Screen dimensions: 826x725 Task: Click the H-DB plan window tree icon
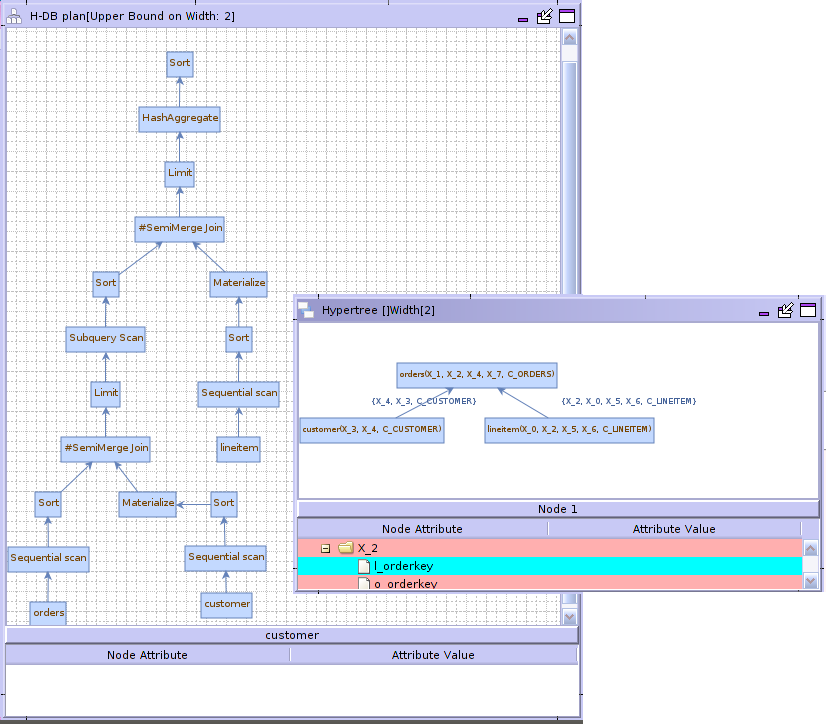click(14, 16)
